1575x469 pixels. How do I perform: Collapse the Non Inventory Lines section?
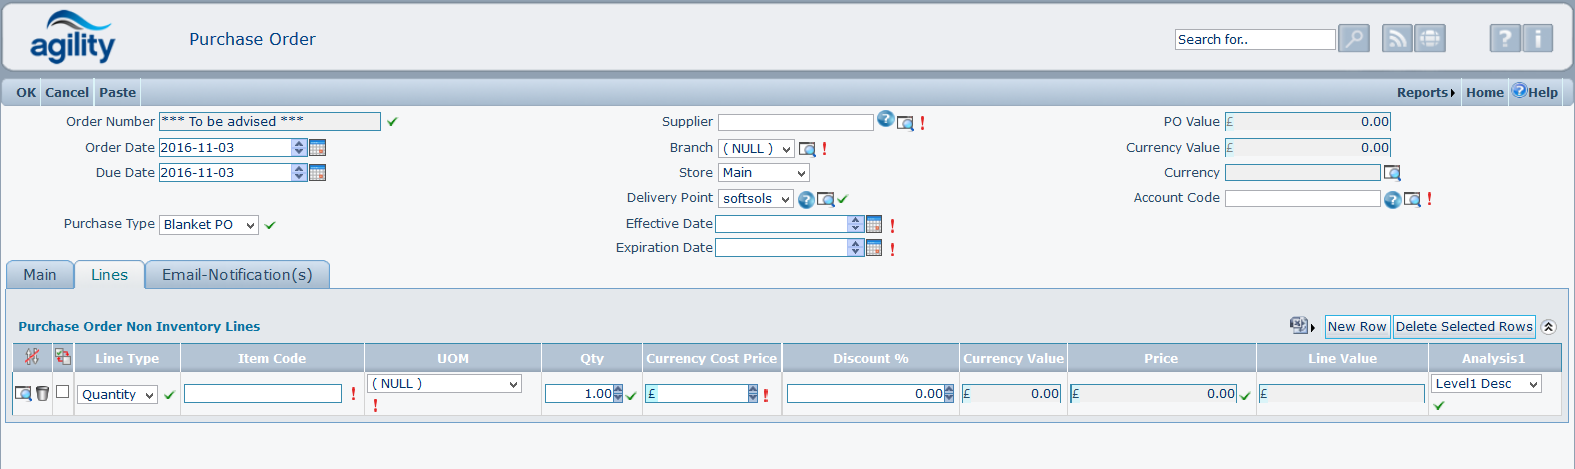click(x=1548, y=327)
